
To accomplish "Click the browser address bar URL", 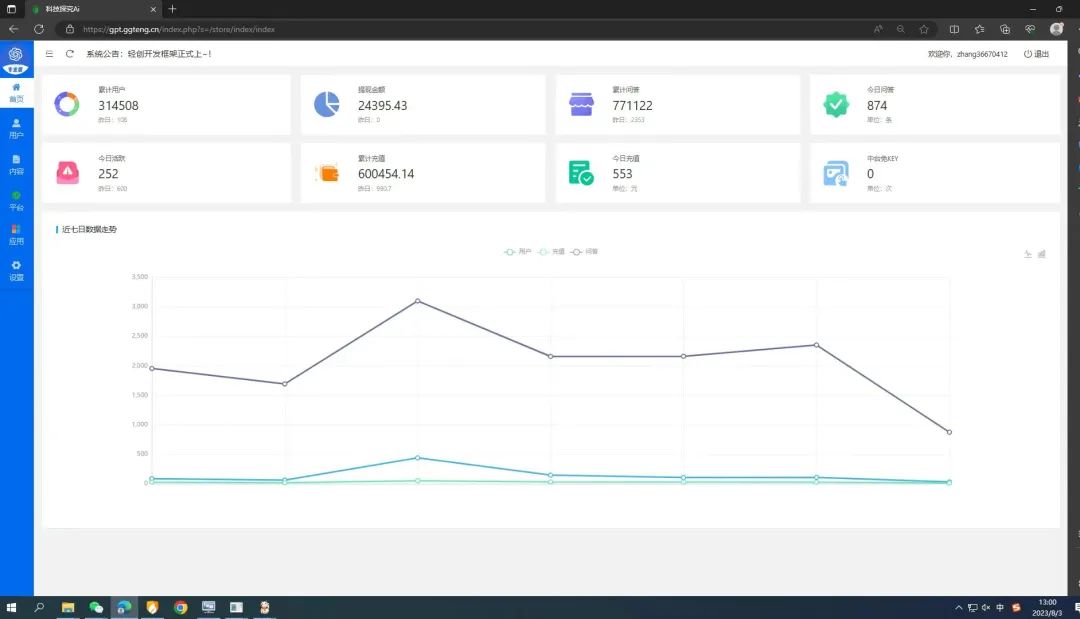I will tap(179, 29).
